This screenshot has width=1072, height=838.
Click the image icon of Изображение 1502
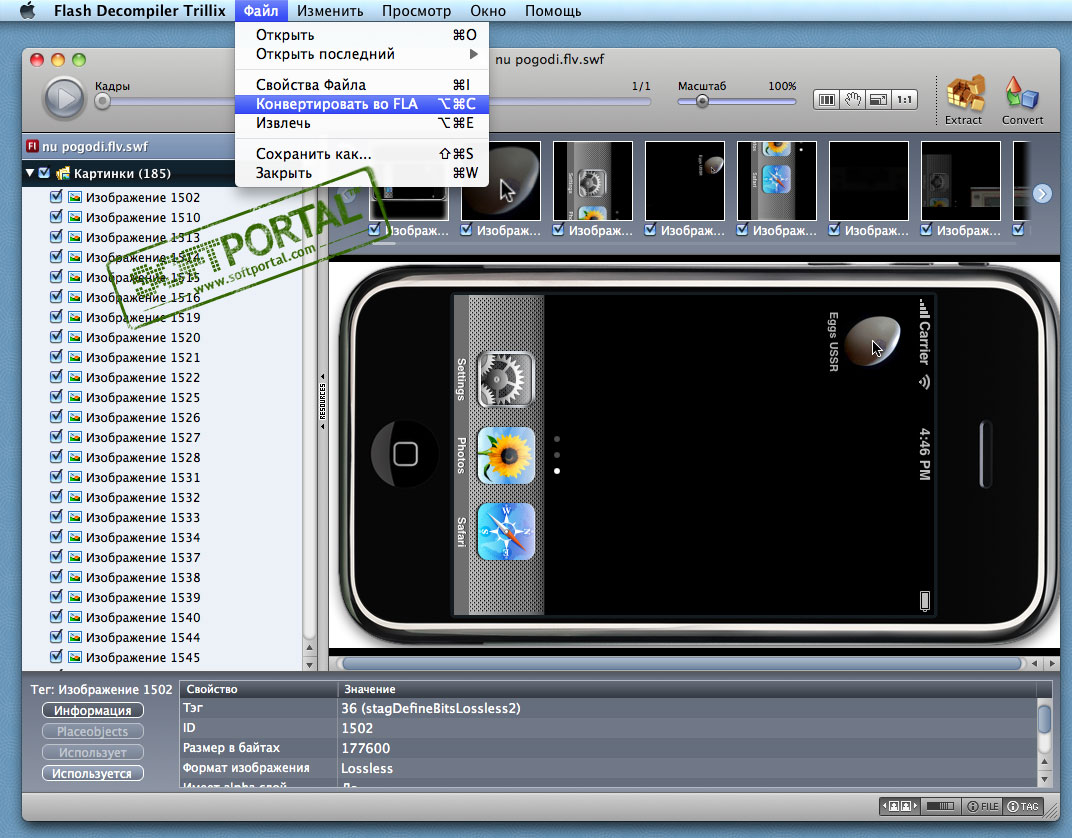[x=75, y=198]
